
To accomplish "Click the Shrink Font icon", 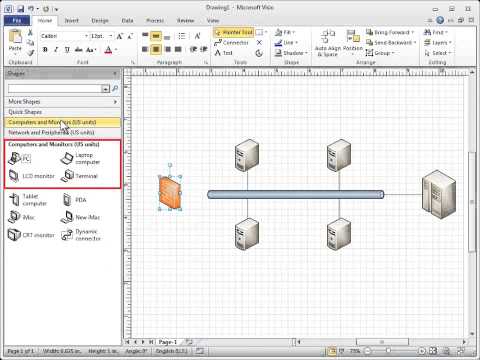I will click(130, 36).
